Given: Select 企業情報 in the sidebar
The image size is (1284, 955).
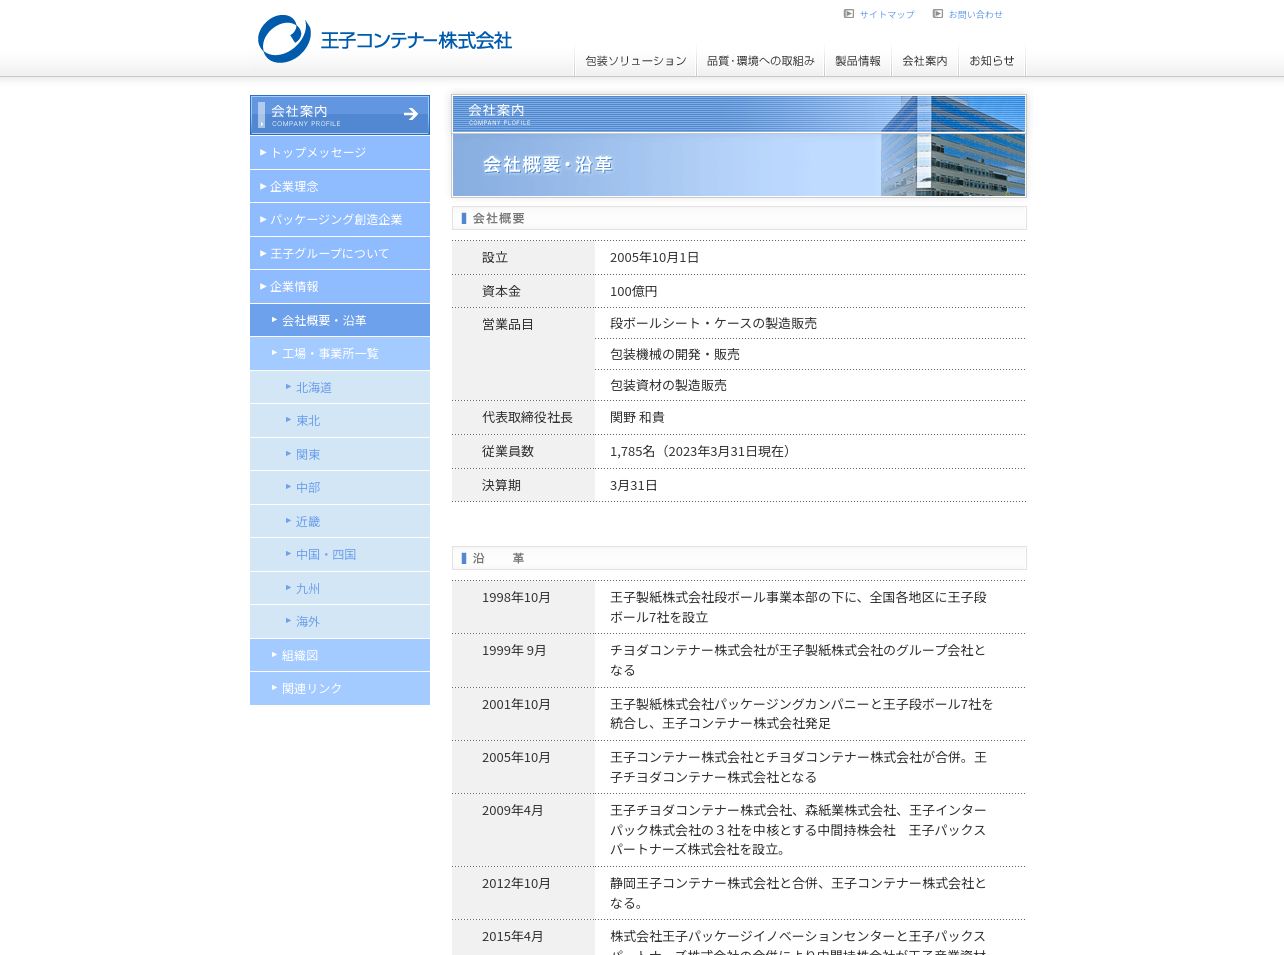Looking at the screenshot, I should [340, 286].
